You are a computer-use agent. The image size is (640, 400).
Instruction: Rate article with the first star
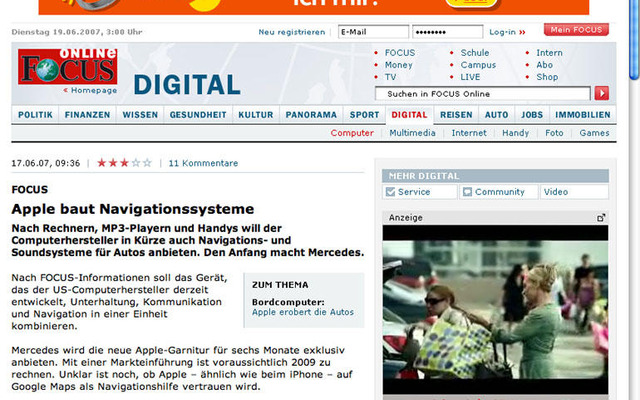[x=102, y=163]
